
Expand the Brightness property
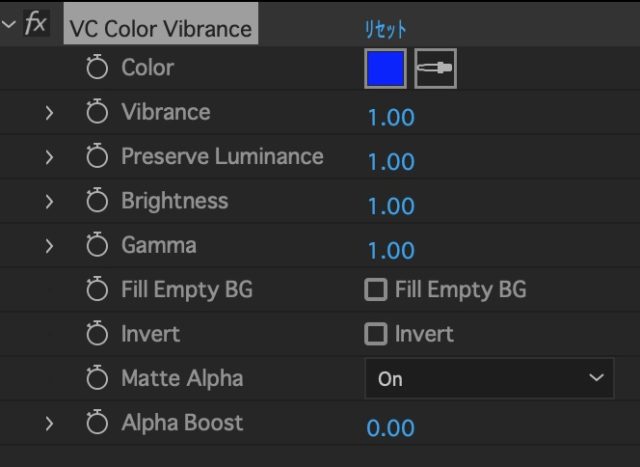tap(49, 202)
